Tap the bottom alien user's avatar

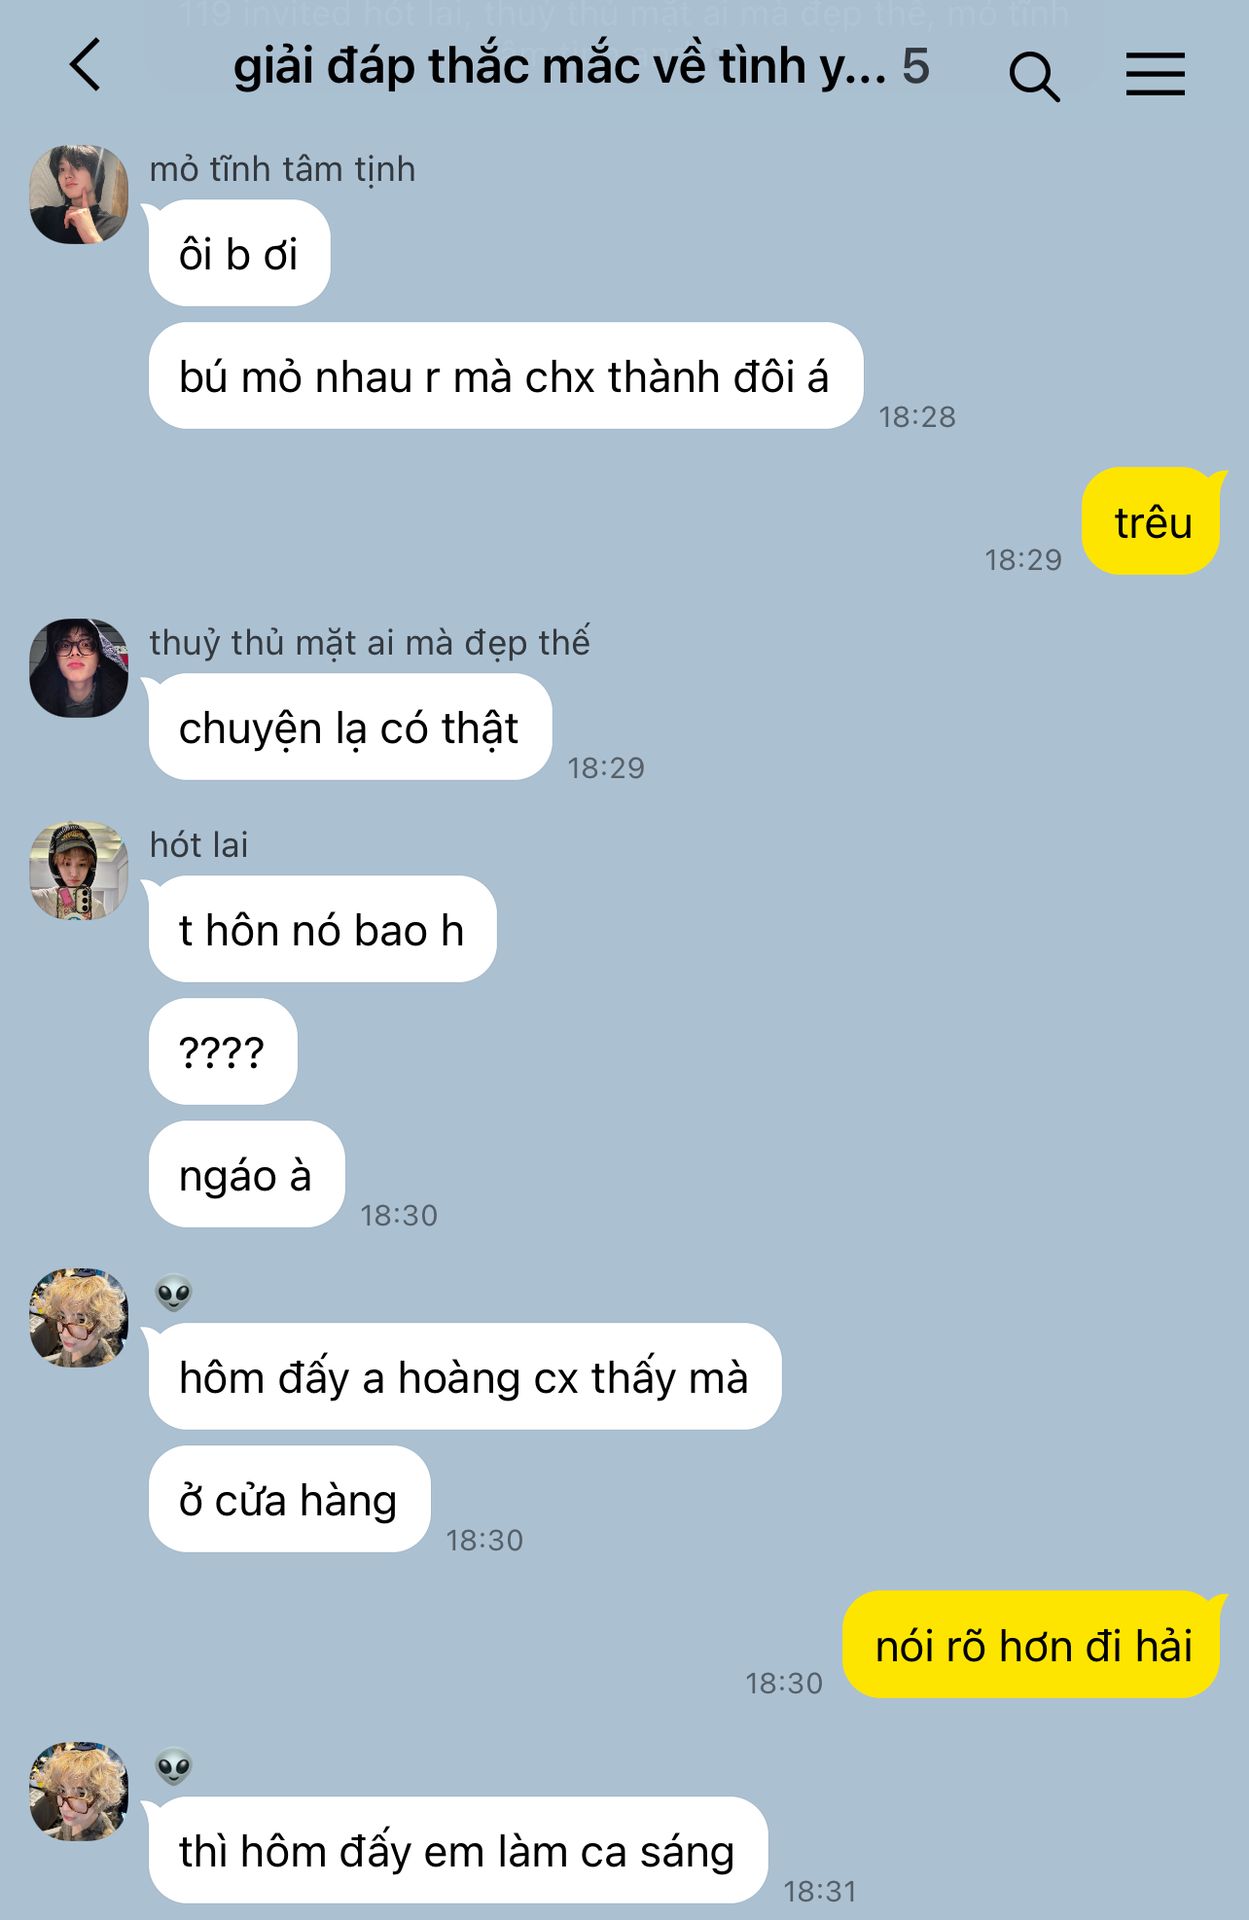[x=79, y=1790]
